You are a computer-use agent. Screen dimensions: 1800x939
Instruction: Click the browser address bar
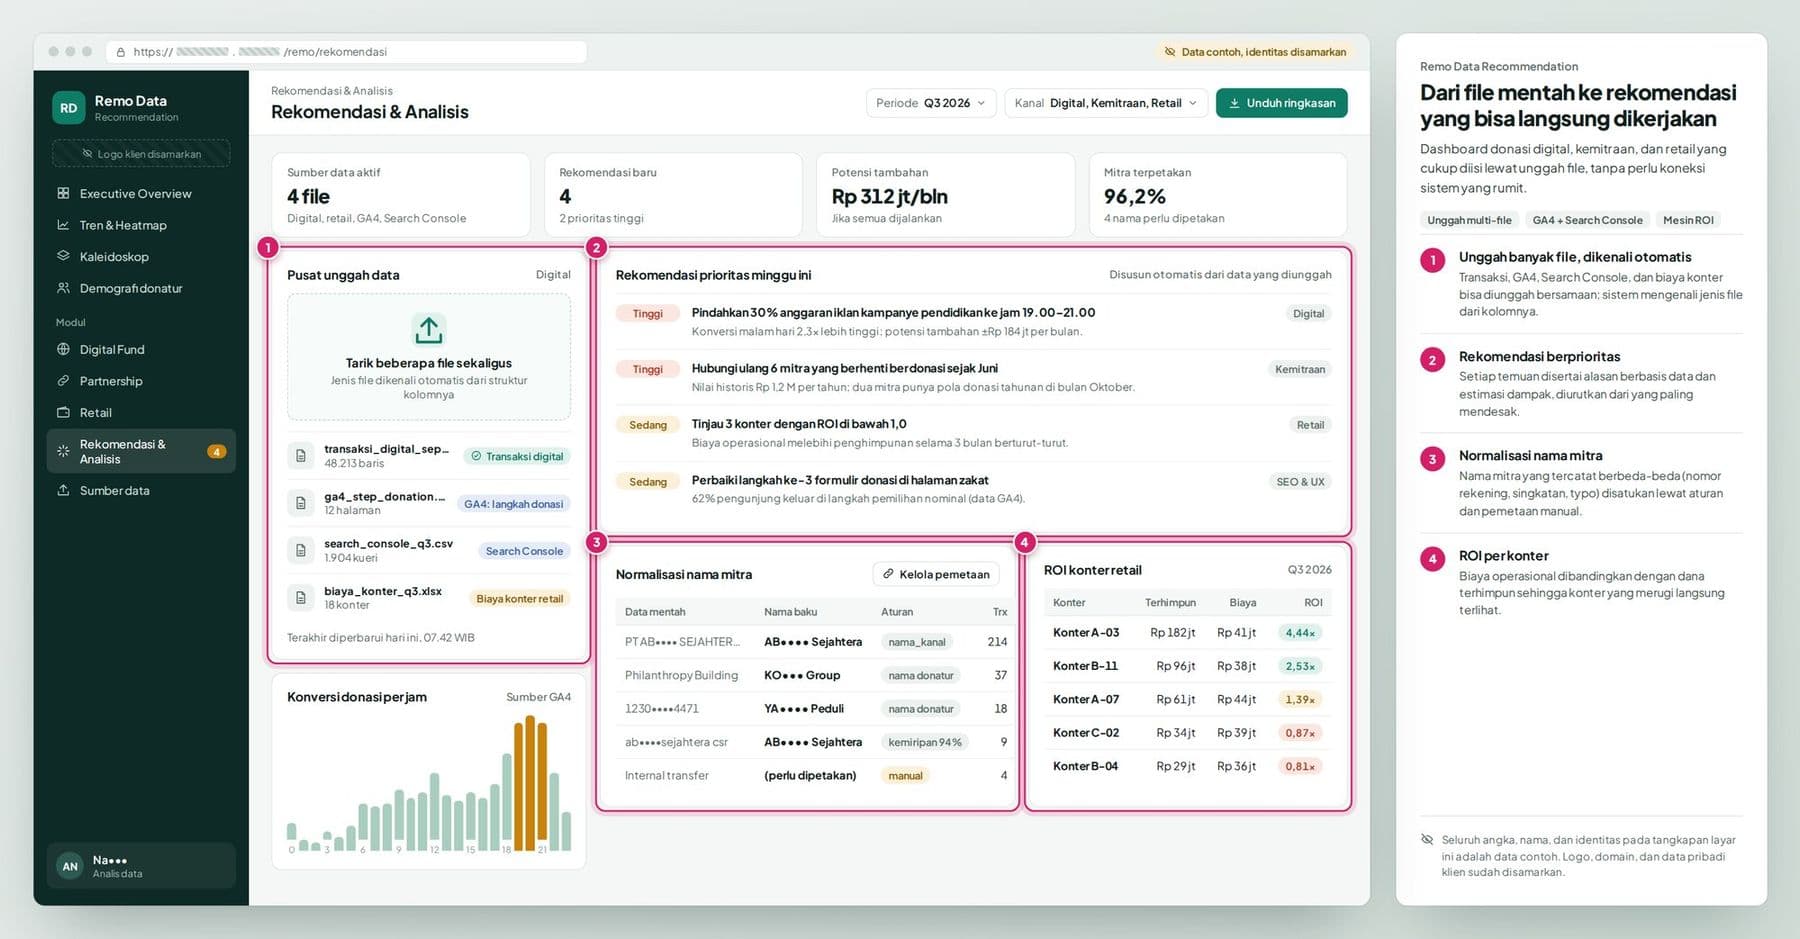coord(346,52)
